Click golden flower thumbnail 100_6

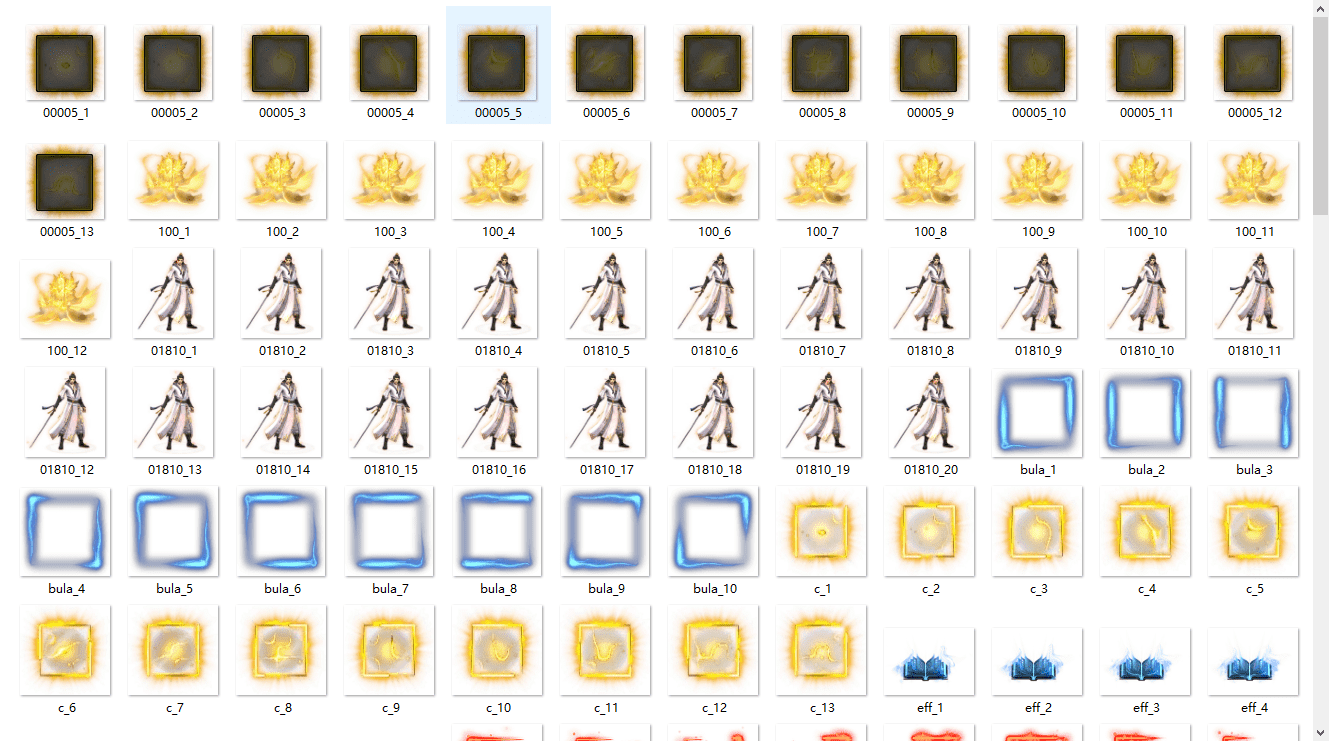click(713, 181)
